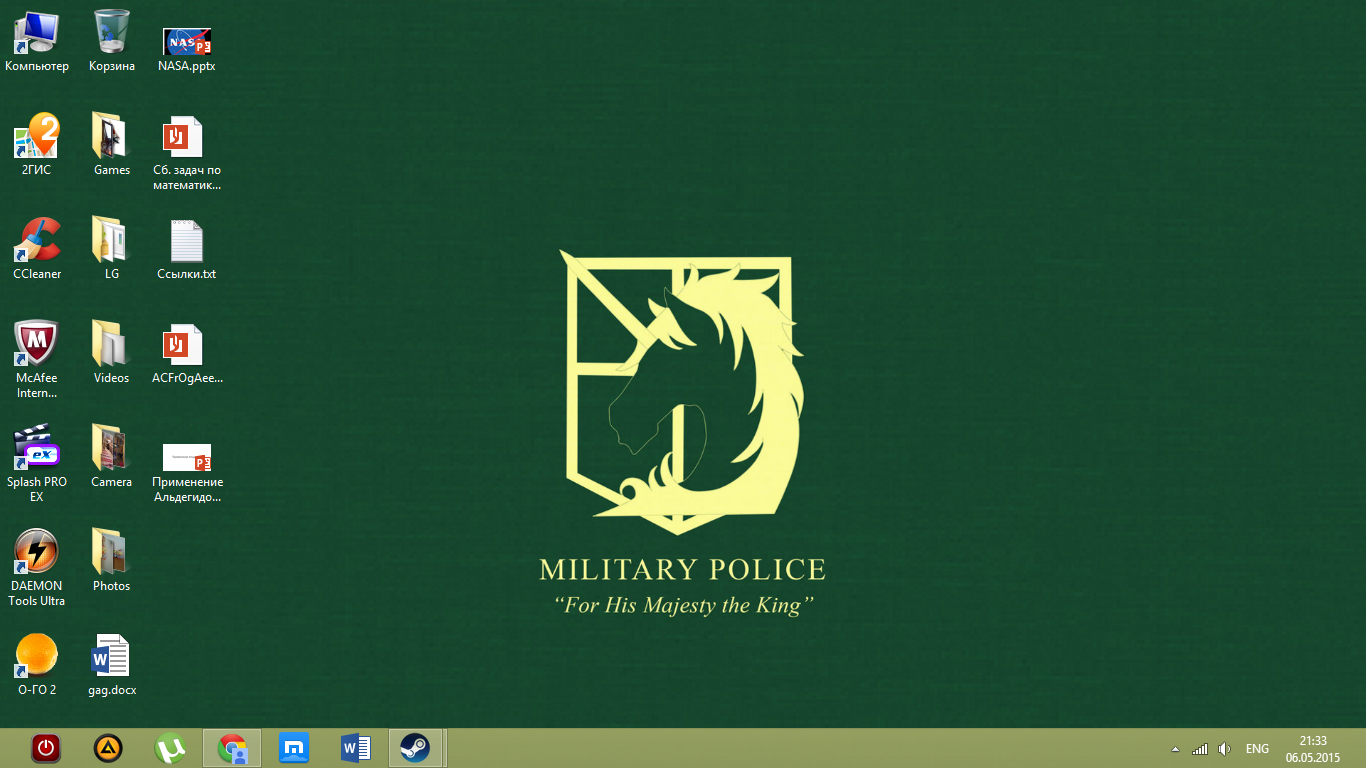Open uTorrent from the taskbar
1366x768 pixels.
click(x=170, y=748)
